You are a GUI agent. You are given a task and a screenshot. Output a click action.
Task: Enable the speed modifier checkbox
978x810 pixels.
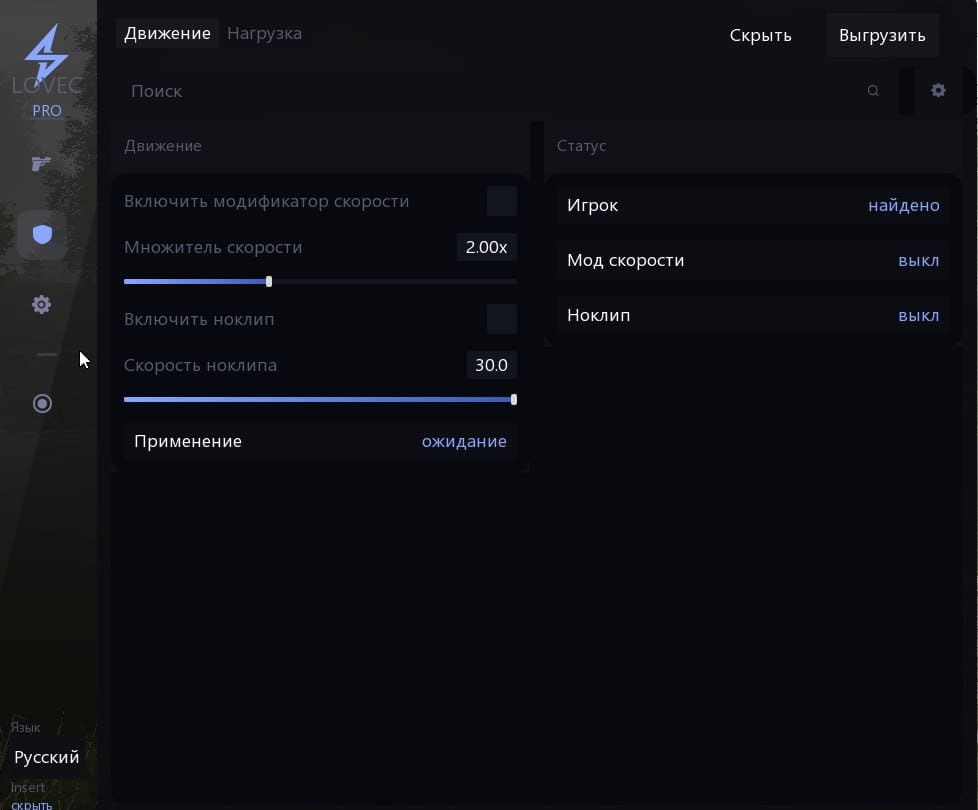(501, 201)
